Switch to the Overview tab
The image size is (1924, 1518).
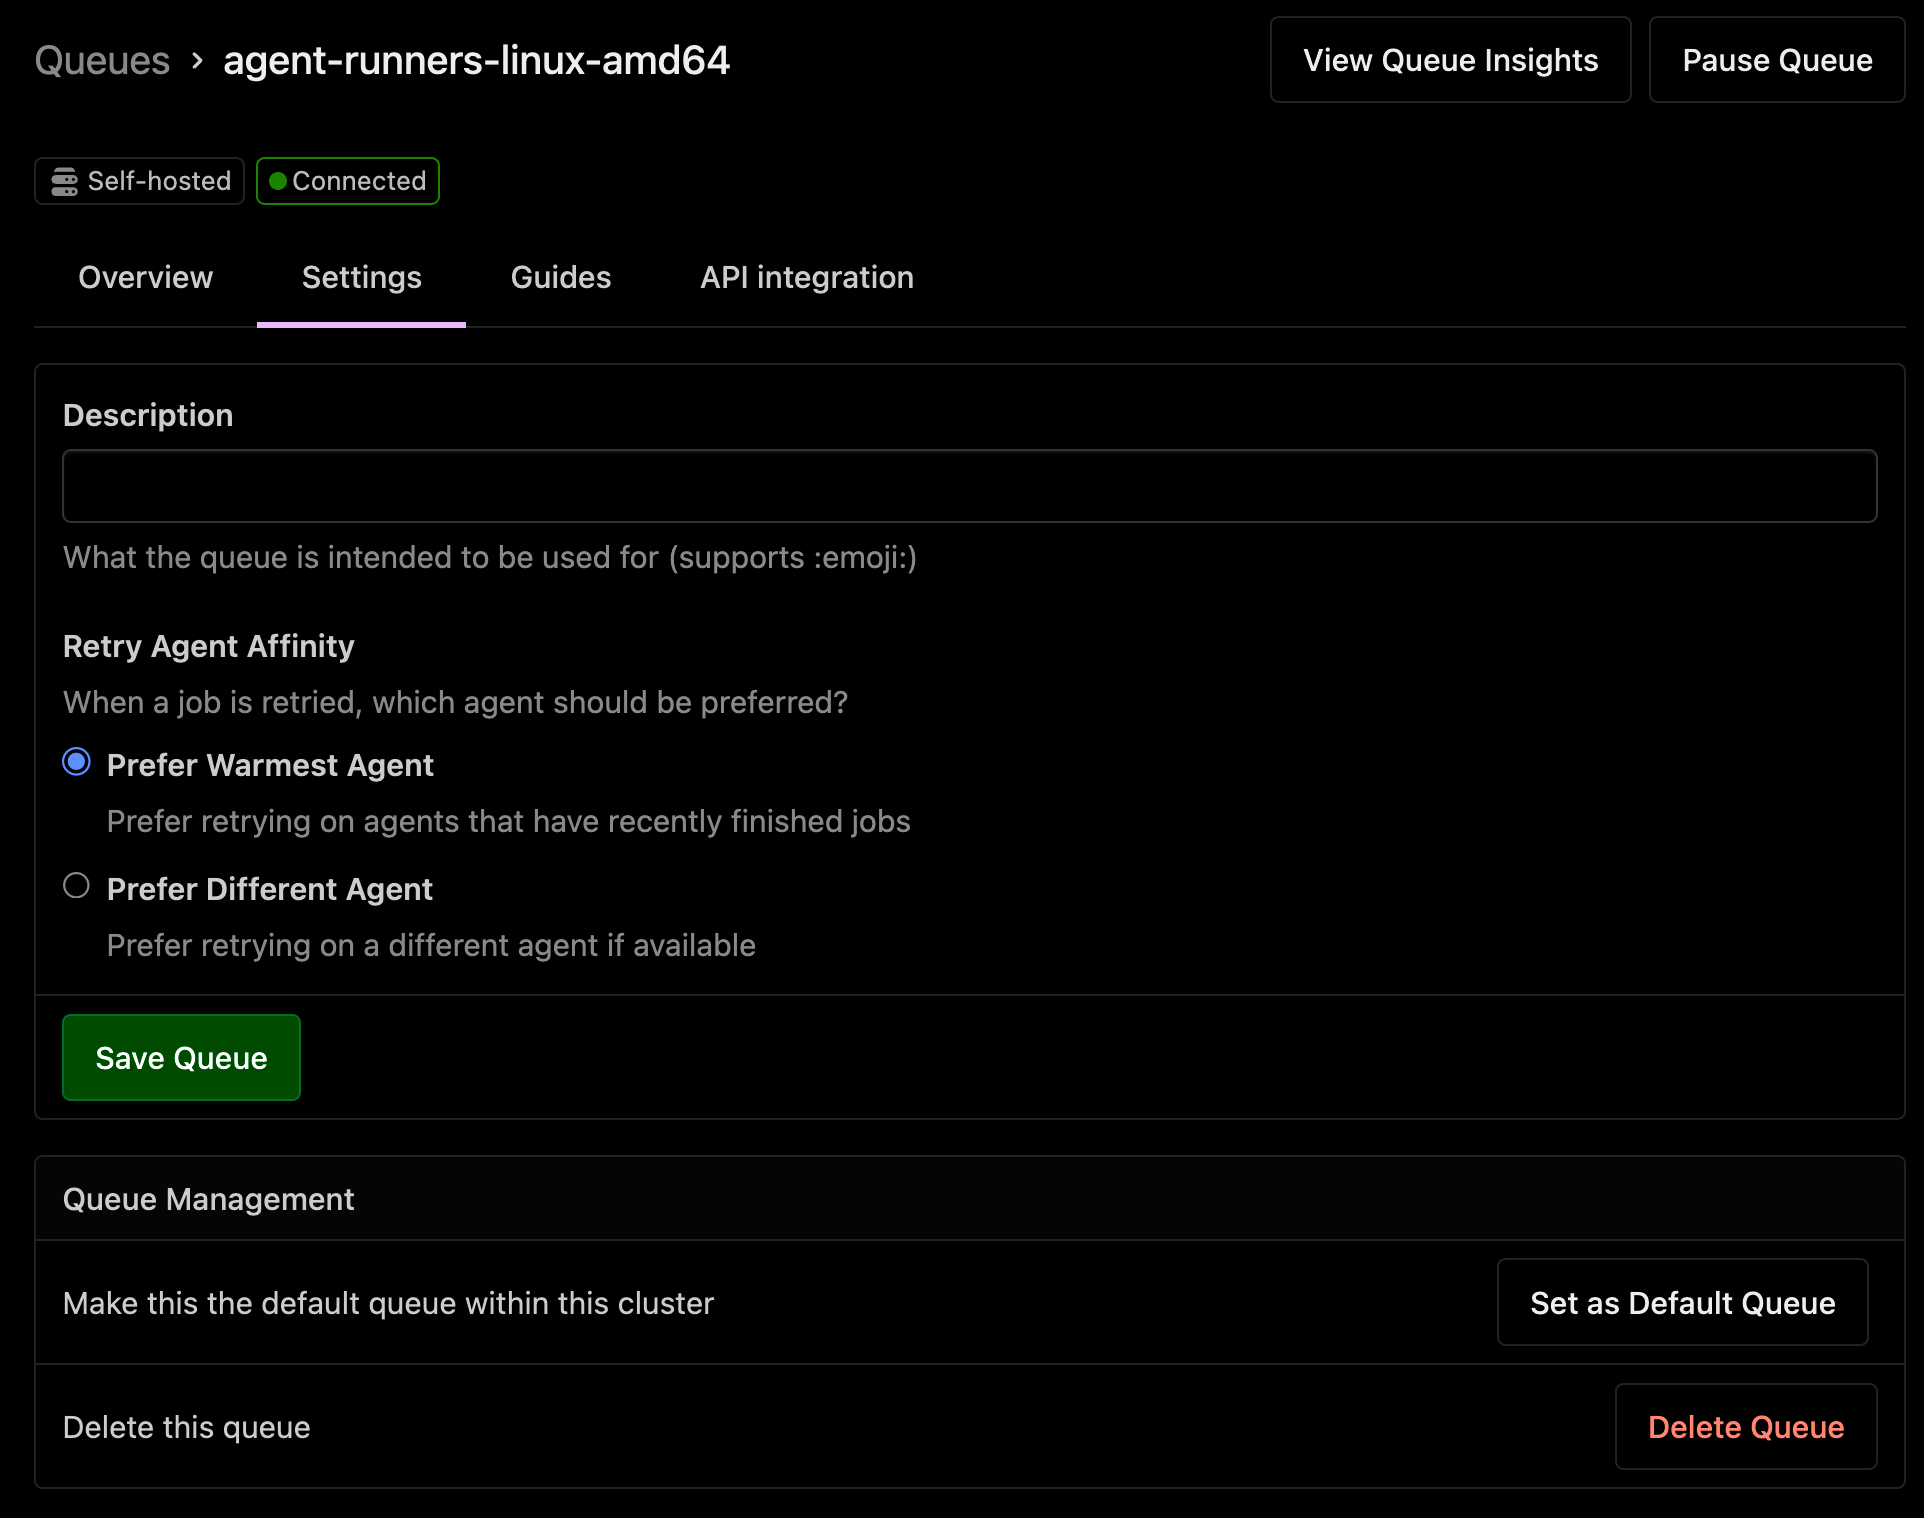[x=145, y=277]
